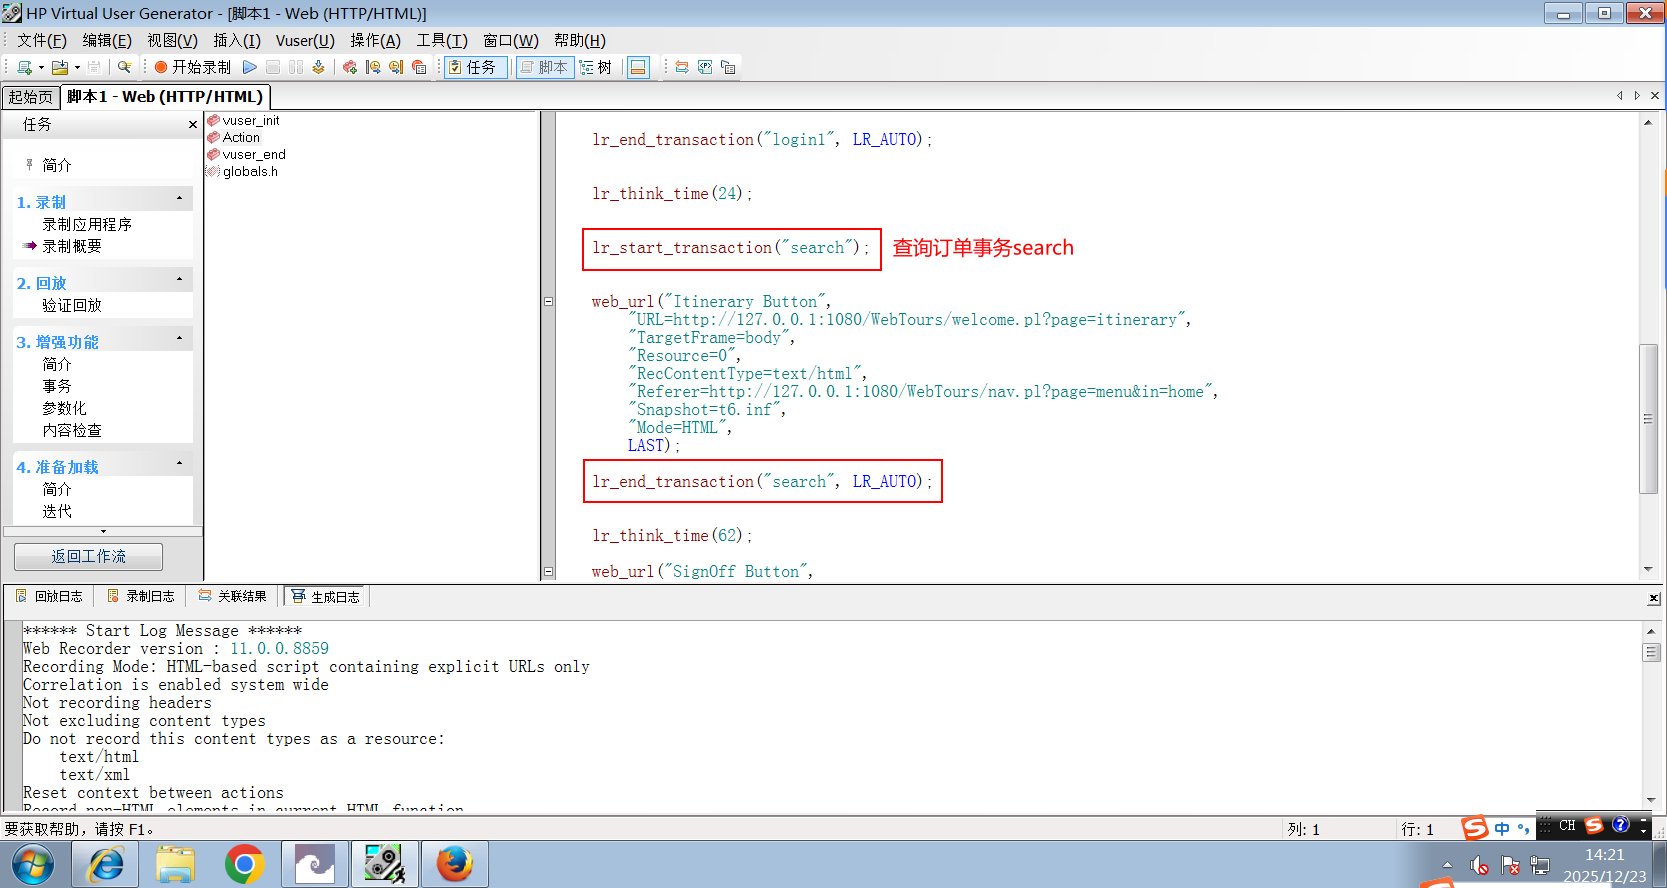Click the 参数化 link in task pane
Screen dimensions: 1667x888
[64, 408]
